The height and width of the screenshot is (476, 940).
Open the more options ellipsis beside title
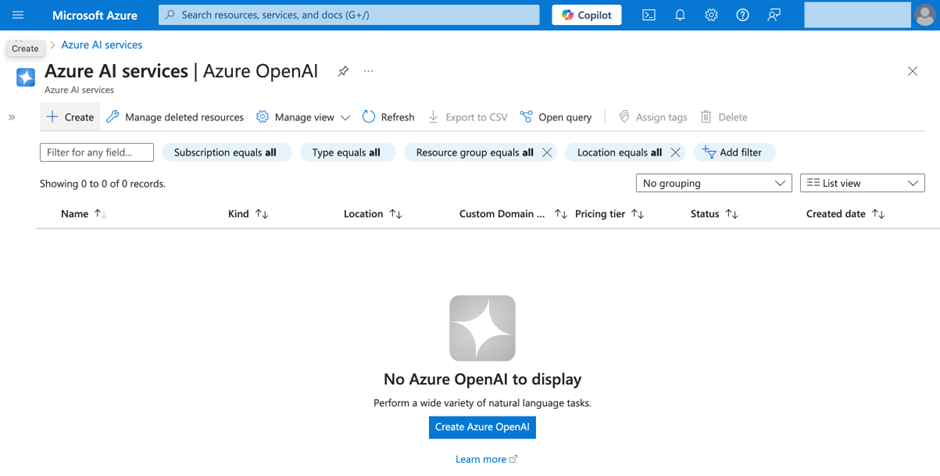click(x=368, y=71)
